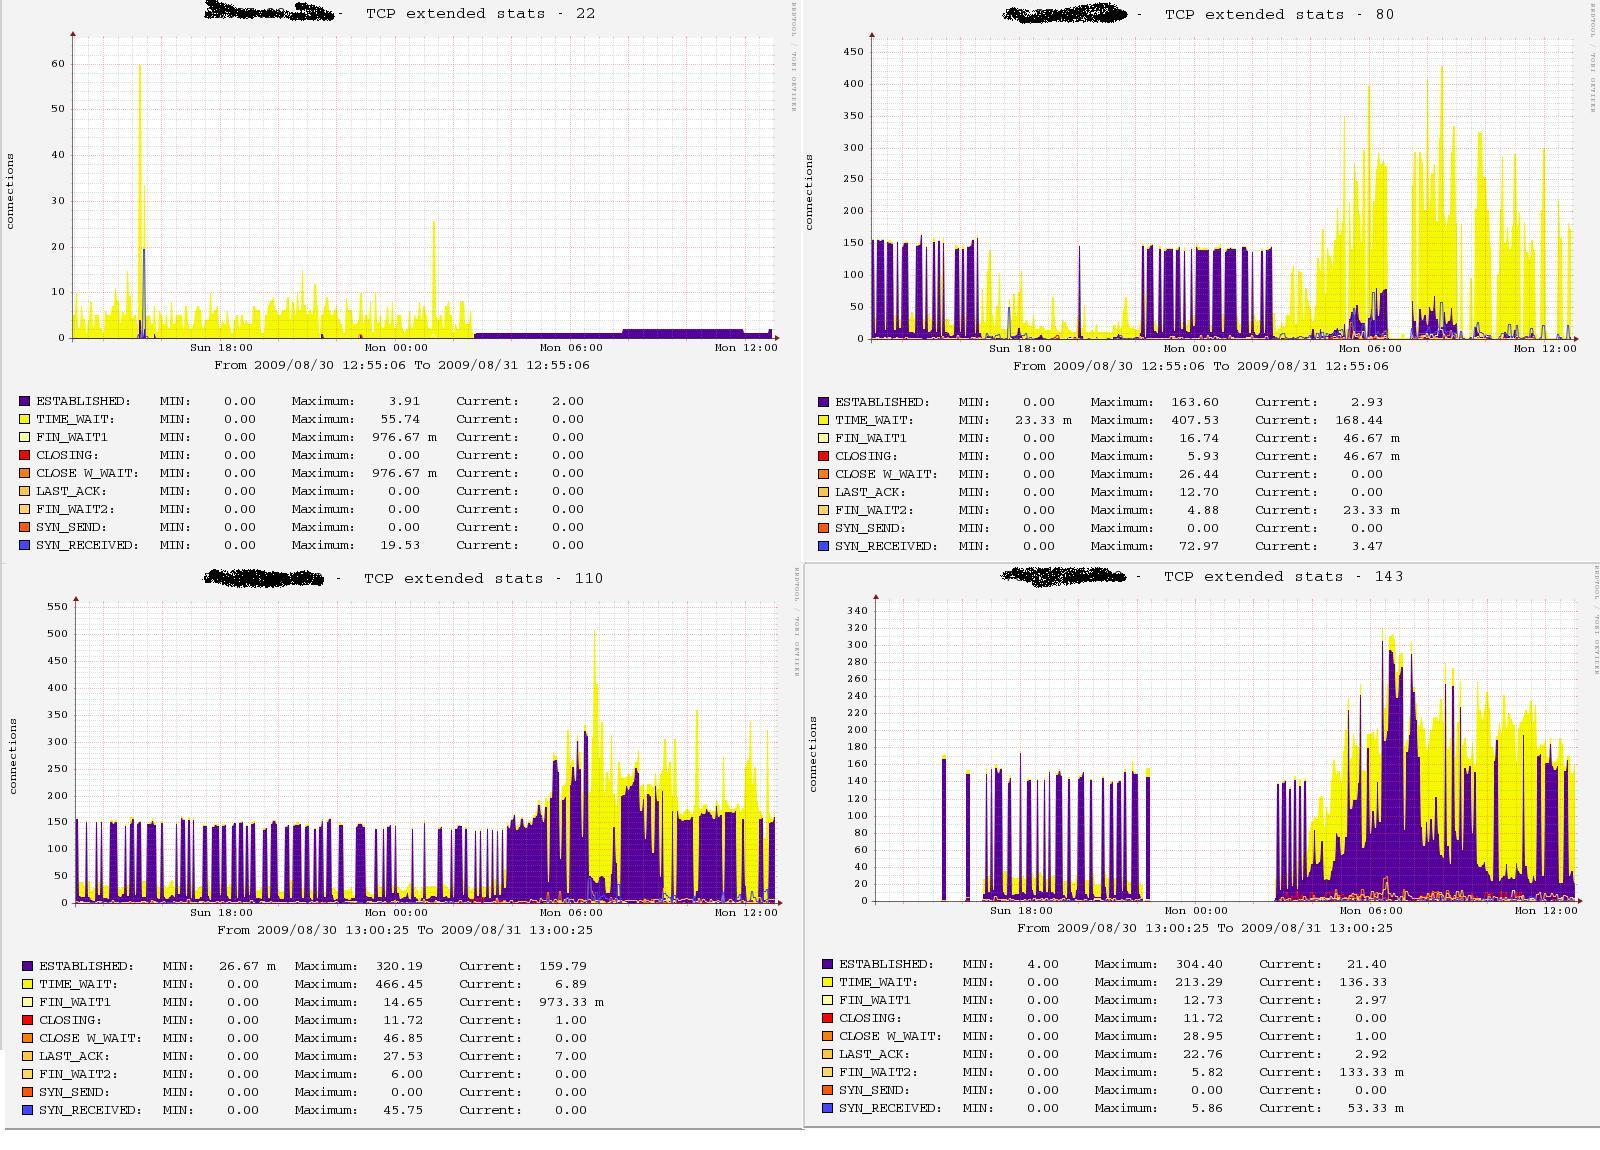This screenshot has height=1150, width=1600.
Task: Click the 'Mon 12:00' axis label on port 143 graph
Action: [x=1546, y=911]
